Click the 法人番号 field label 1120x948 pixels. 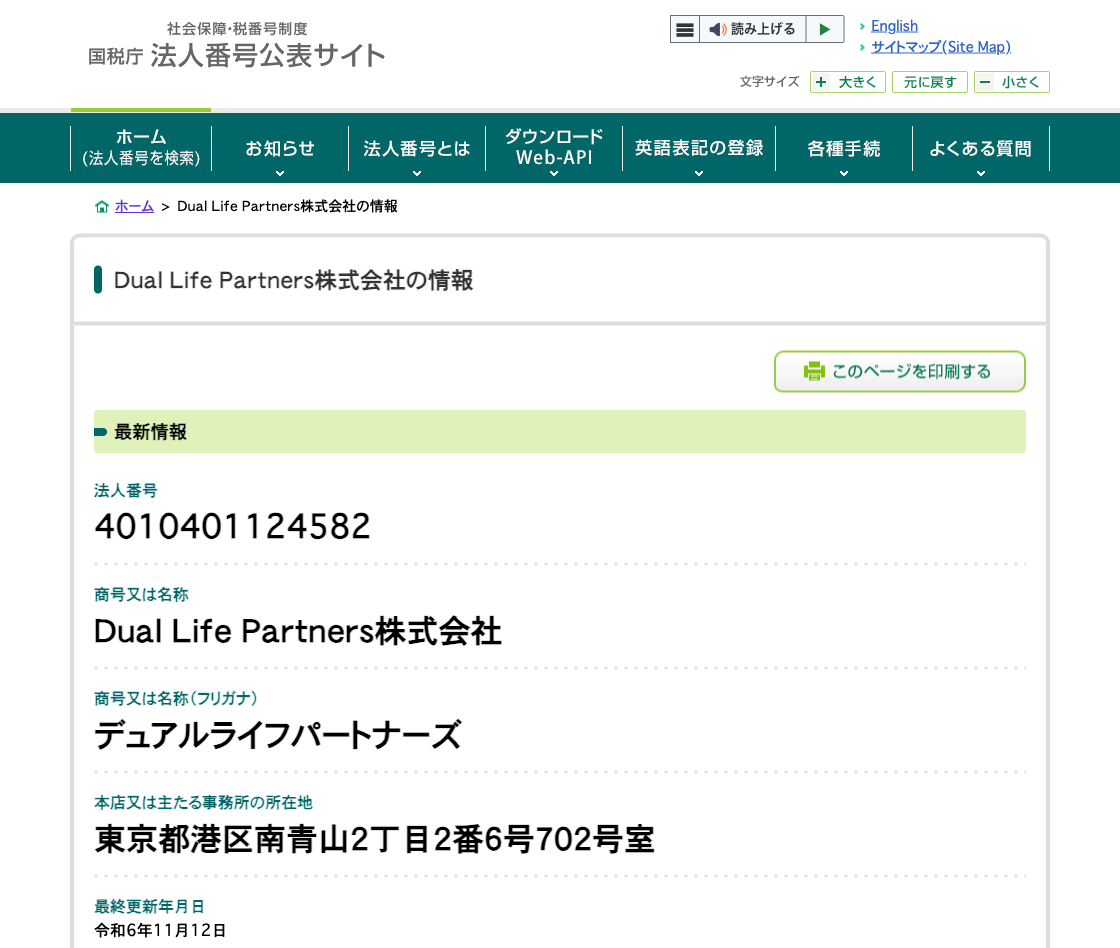pyautogui.click(x=126, y=490)
